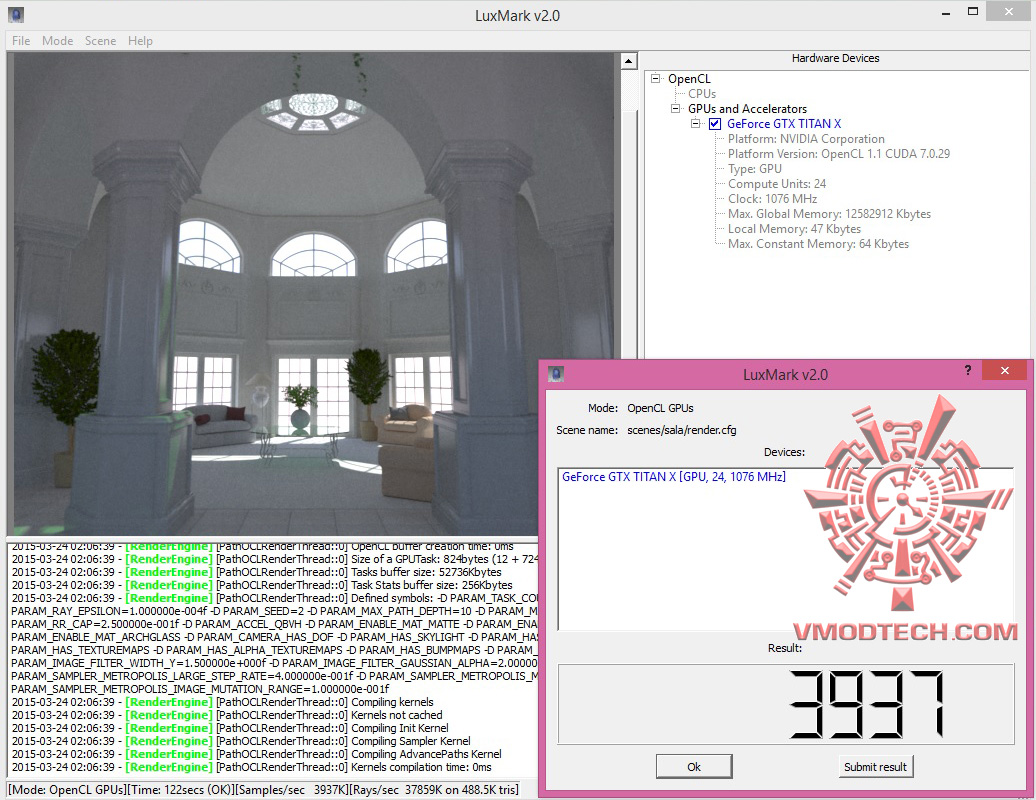Click the Kernels not cached log line
This screenshot has width=1036, height=800.
(227, 715)
